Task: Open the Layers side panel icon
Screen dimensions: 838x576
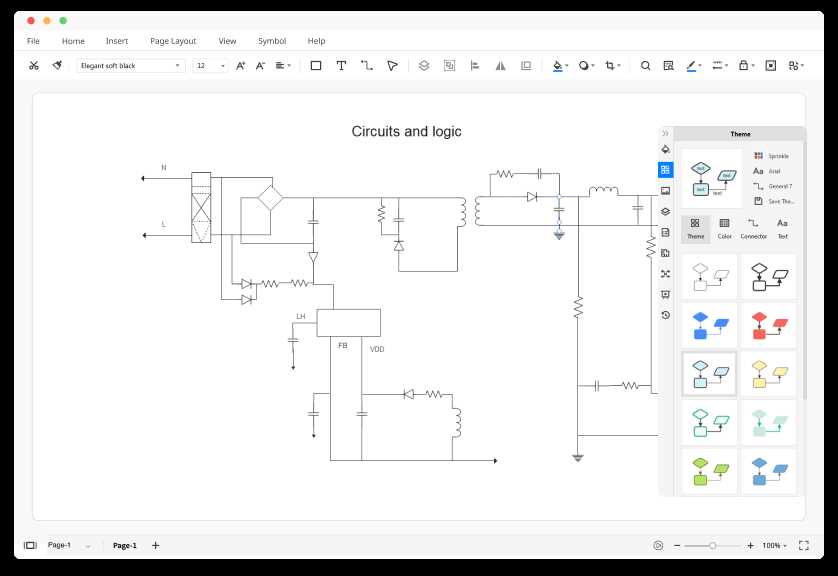Action: tap(665, 212)
